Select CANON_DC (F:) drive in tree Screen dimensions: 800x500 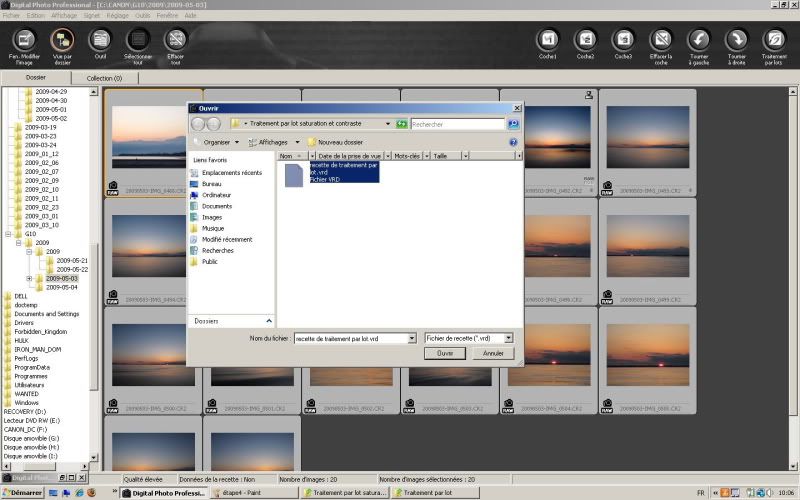[25, 430]
